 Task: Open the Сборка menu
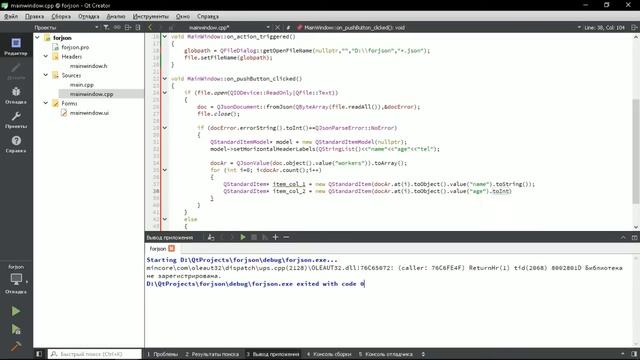[61, 16]
